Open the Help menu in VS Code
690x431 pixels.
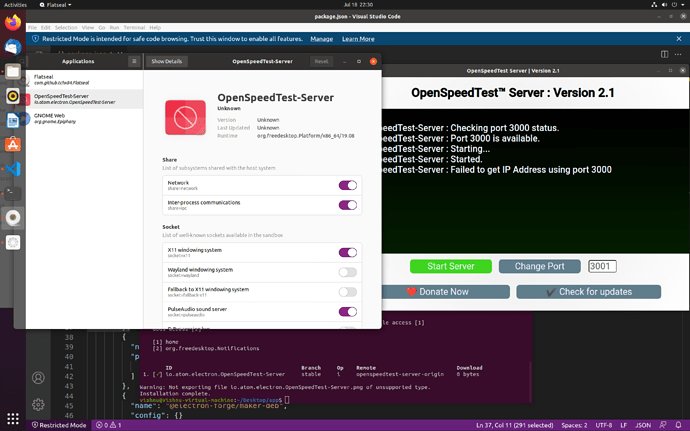[x=155, y=27]
